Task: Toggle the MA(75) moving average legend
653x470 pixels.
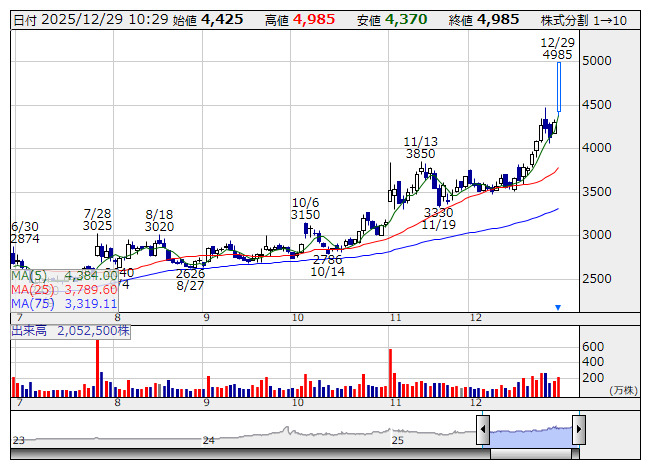Action: tap(64, 303)
